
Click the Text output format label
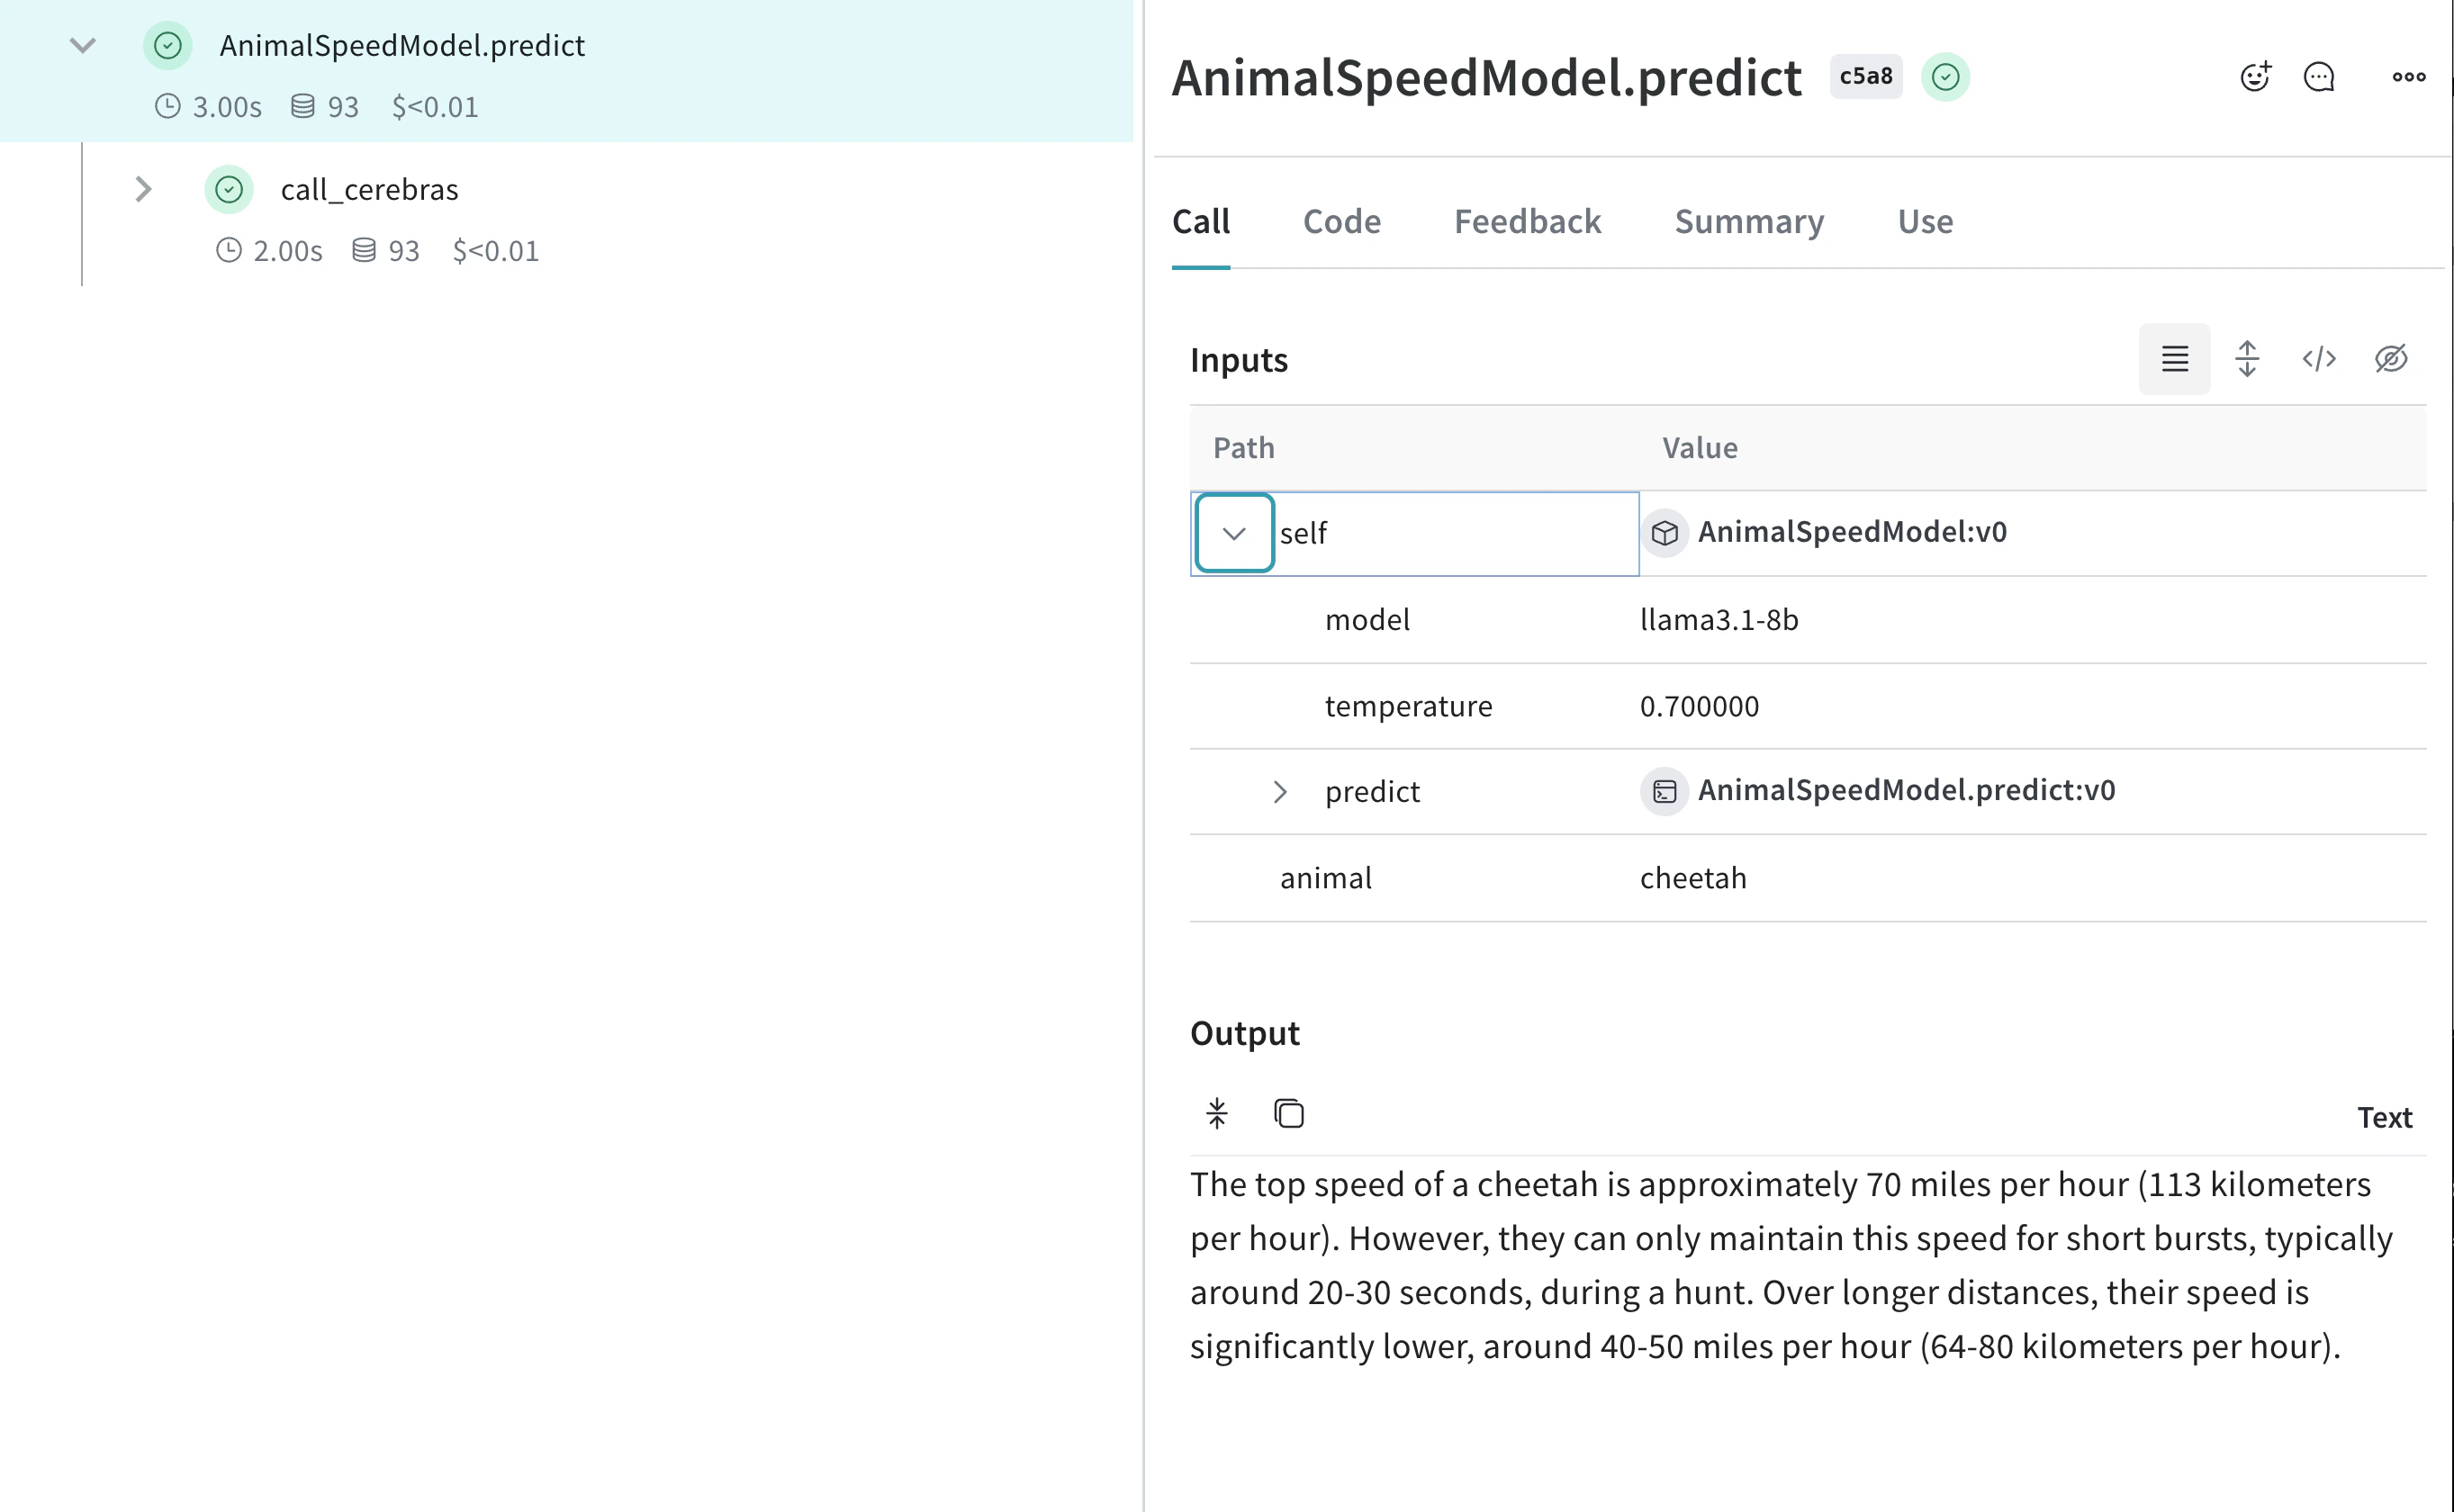pyautogui.click(x=2384, y=1117)
